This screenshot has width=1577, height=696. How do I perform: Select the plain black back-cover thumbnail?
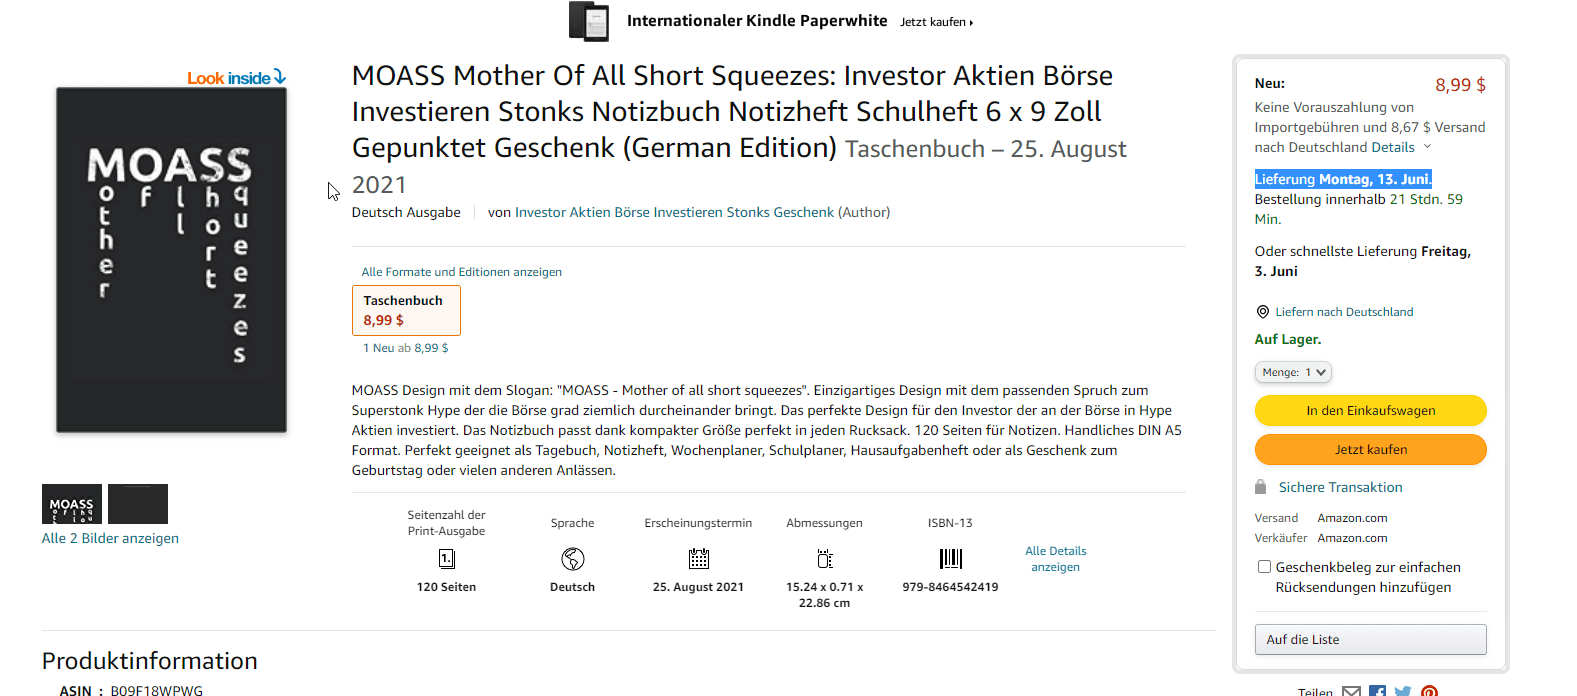[x=138, y=504]
